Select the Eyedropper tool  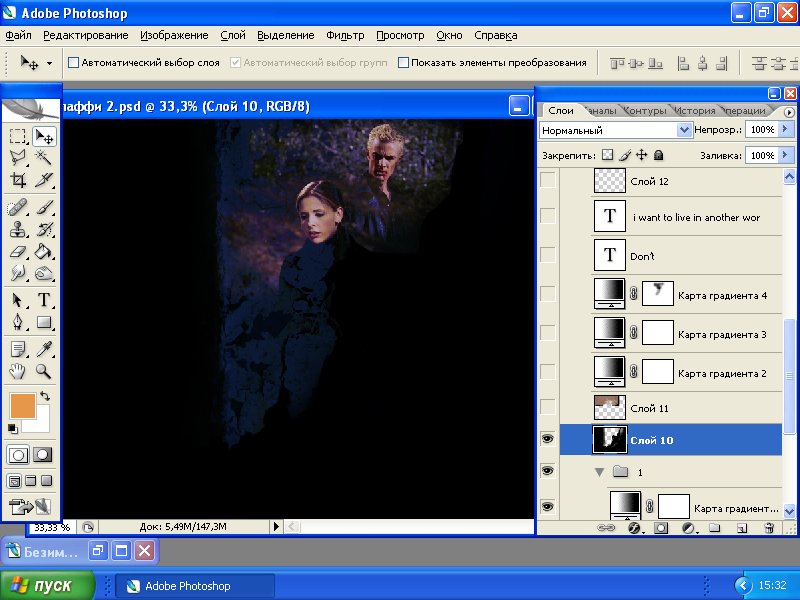click(44, 348)
